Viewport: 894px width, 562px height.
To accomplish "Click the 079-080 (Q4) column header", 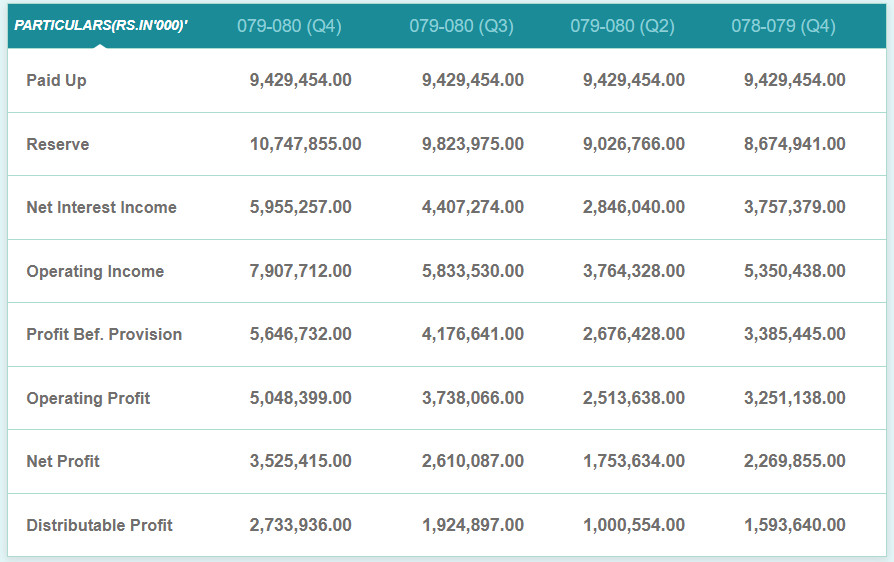I will tap(289, 26).
